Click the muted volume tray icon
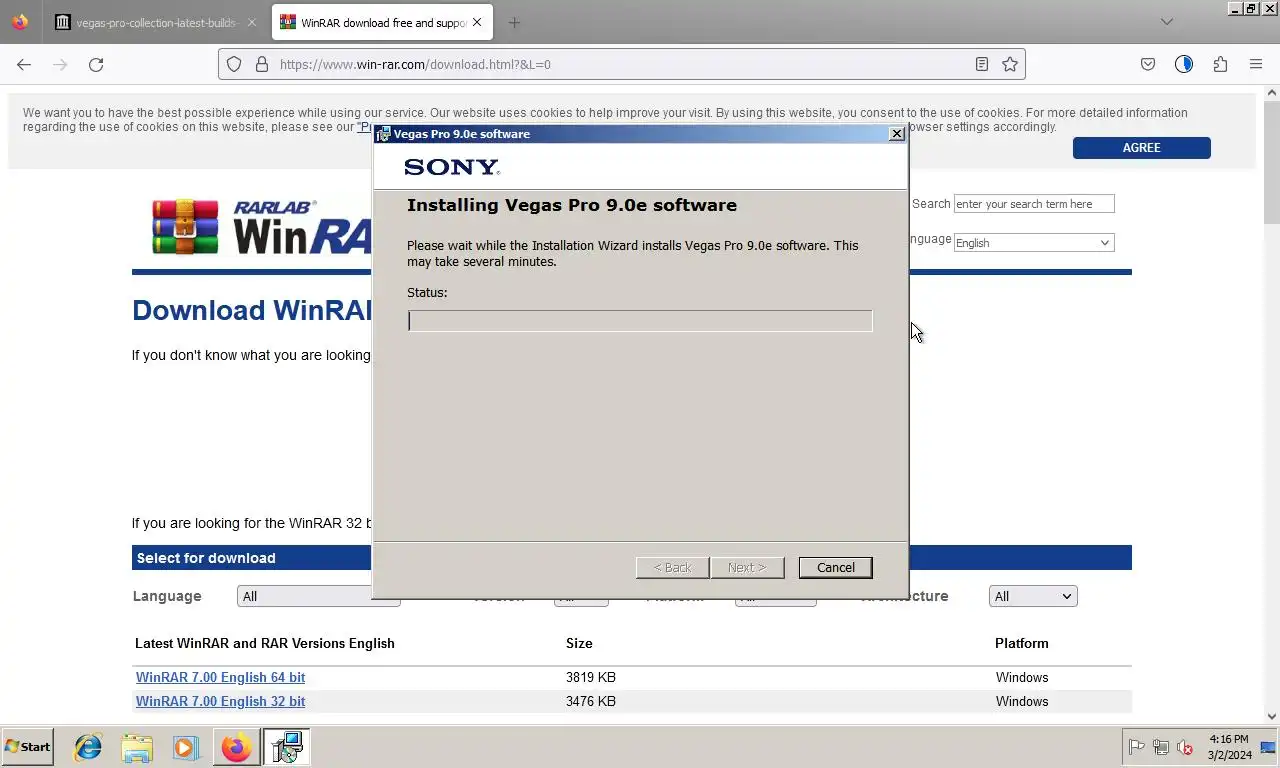Screen dimensions: 1280x768 [1185, 747]
